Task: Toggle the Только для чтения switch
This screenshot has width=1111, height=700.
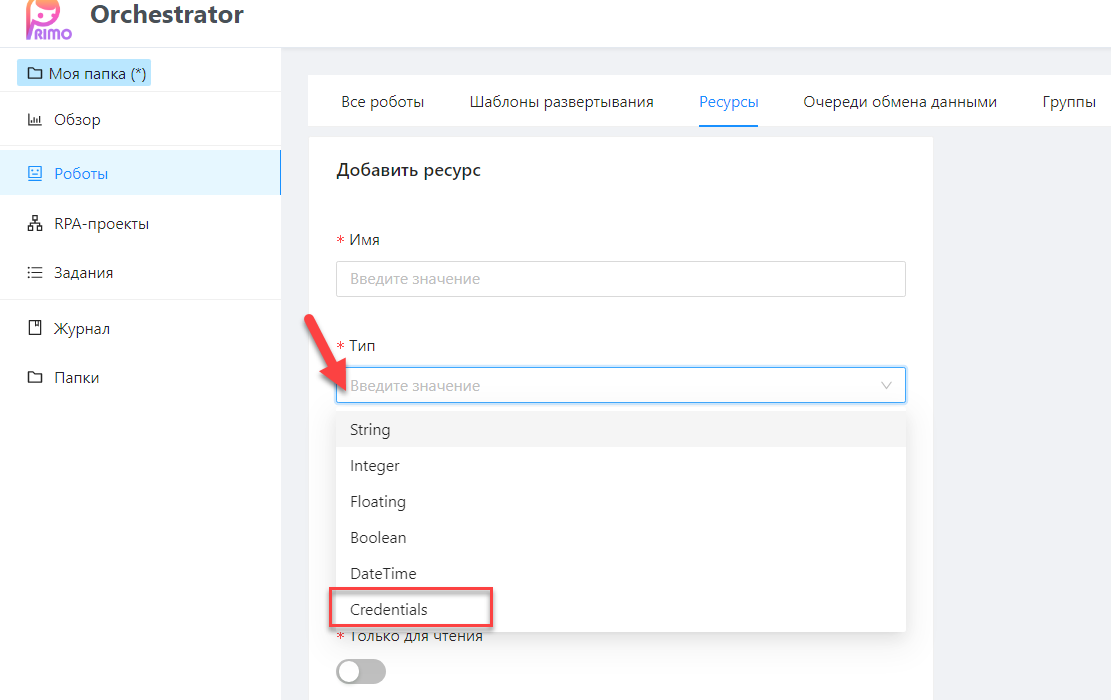Action: [361, 672]
